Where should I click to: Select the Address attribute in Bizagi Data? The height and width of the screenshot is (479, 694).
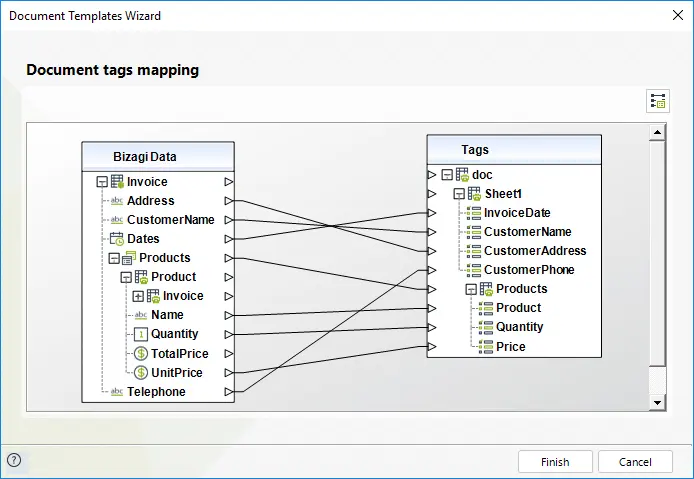coord(150,201)
